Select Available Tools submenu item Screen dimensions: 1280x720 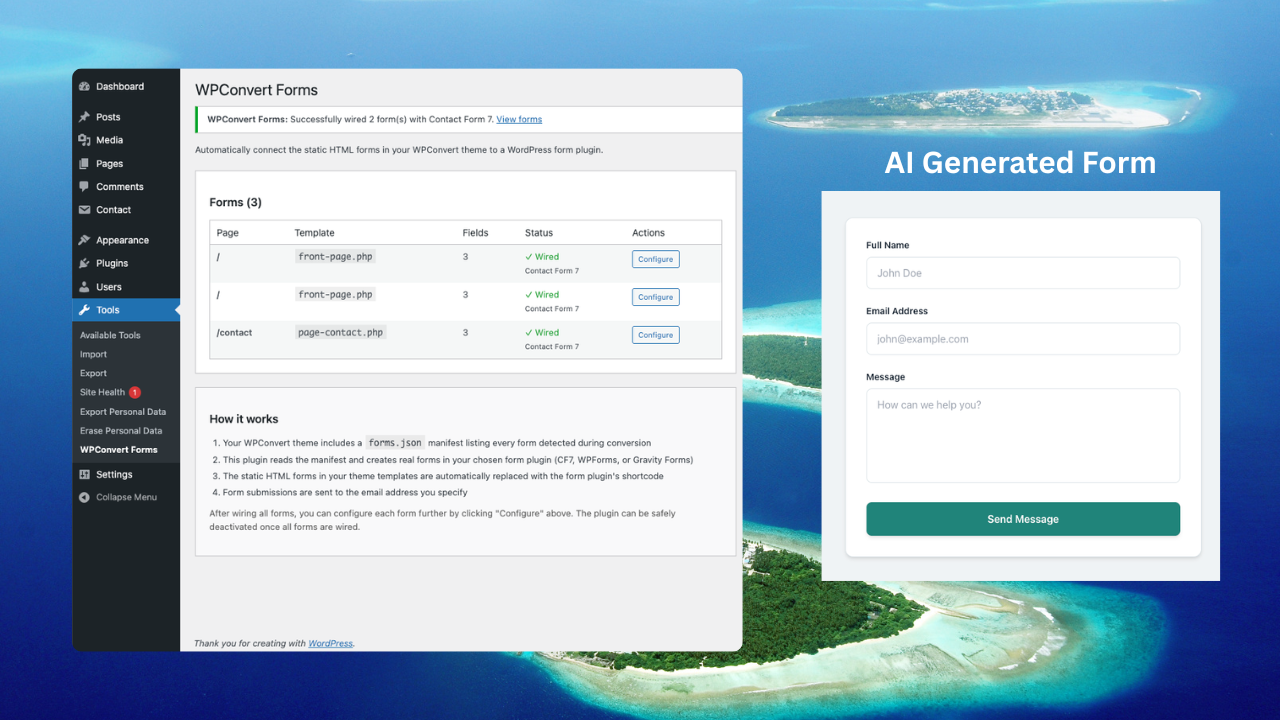point(110,335)
